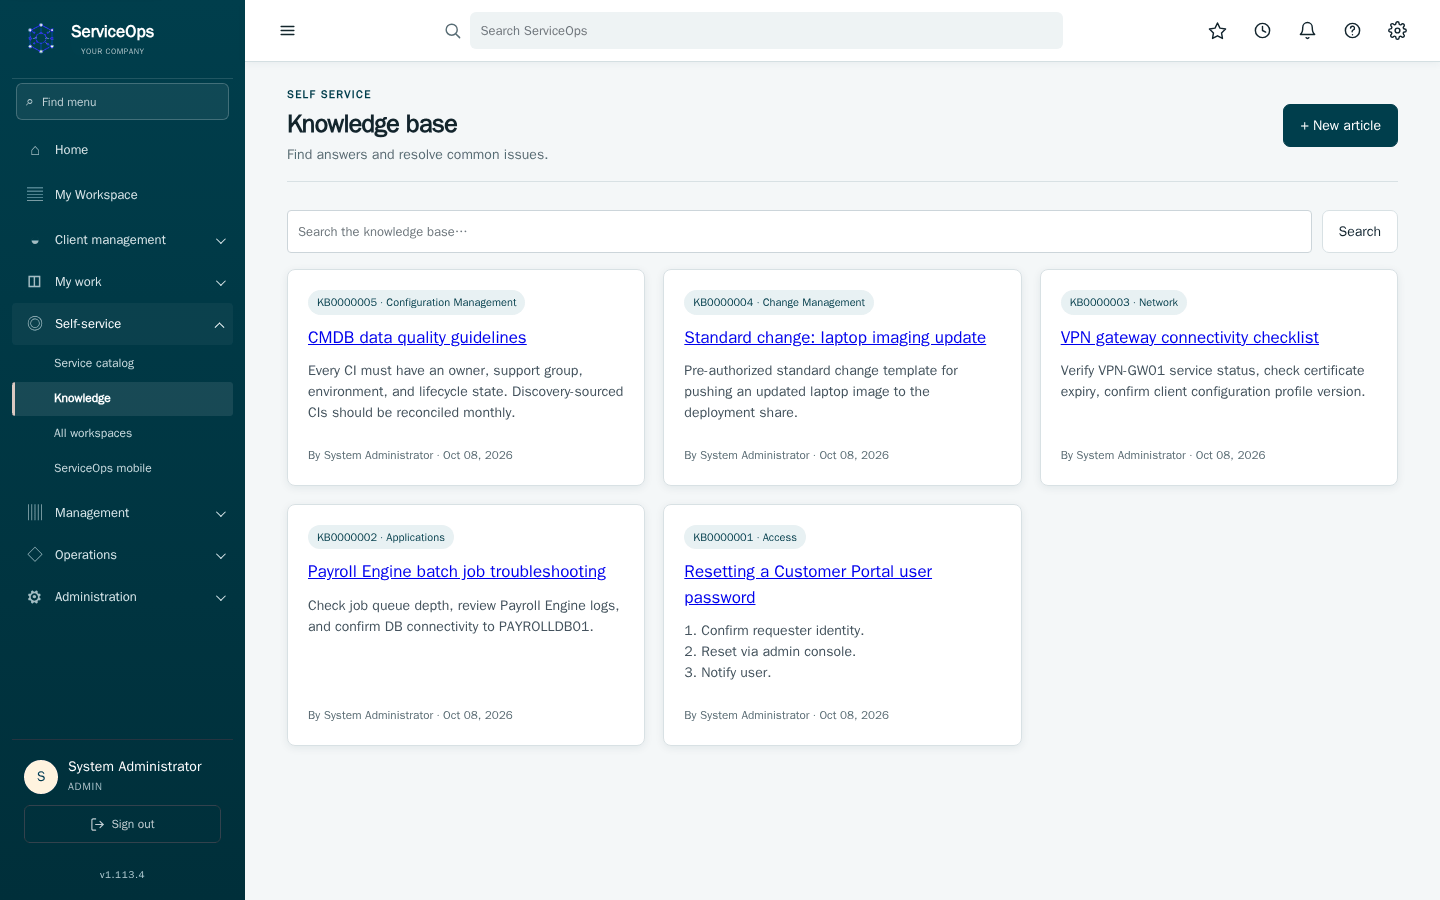Focus the Search the knowledge base field
Screen dimensions: 1440x900
(x=799, y=231)
